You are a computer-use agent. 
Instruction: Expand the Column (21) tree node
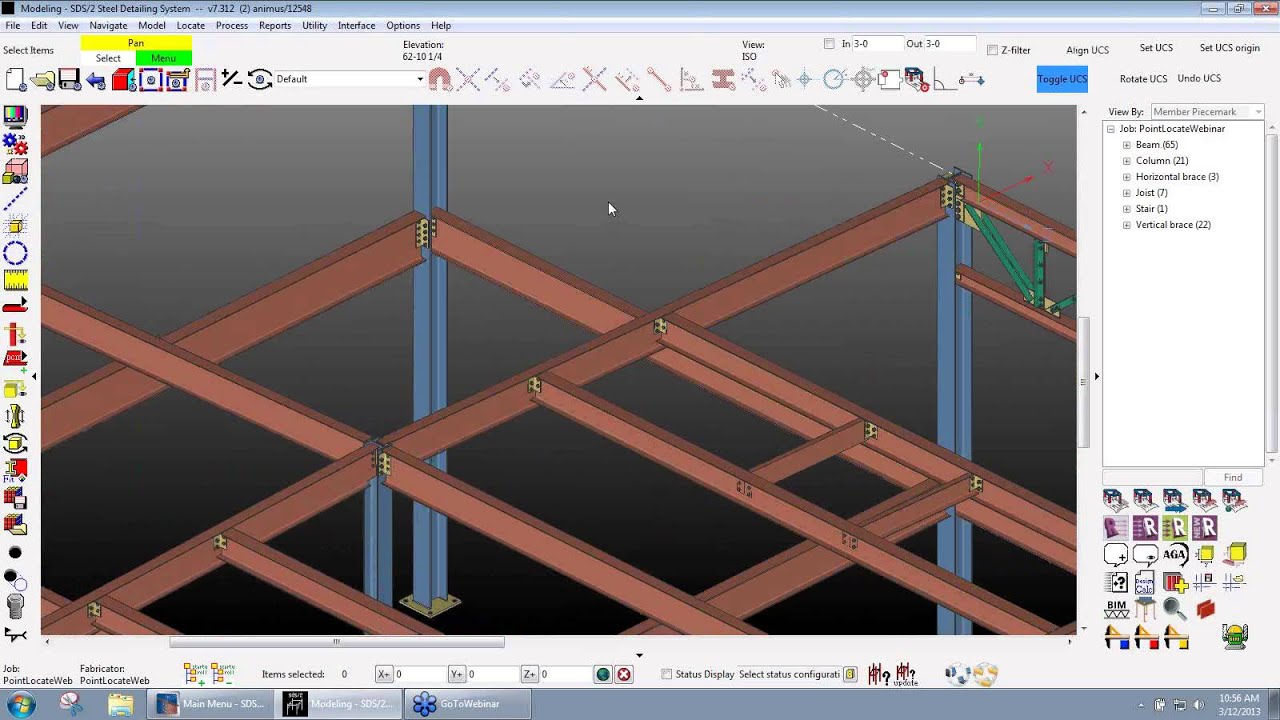click(x=1127, y=161)
